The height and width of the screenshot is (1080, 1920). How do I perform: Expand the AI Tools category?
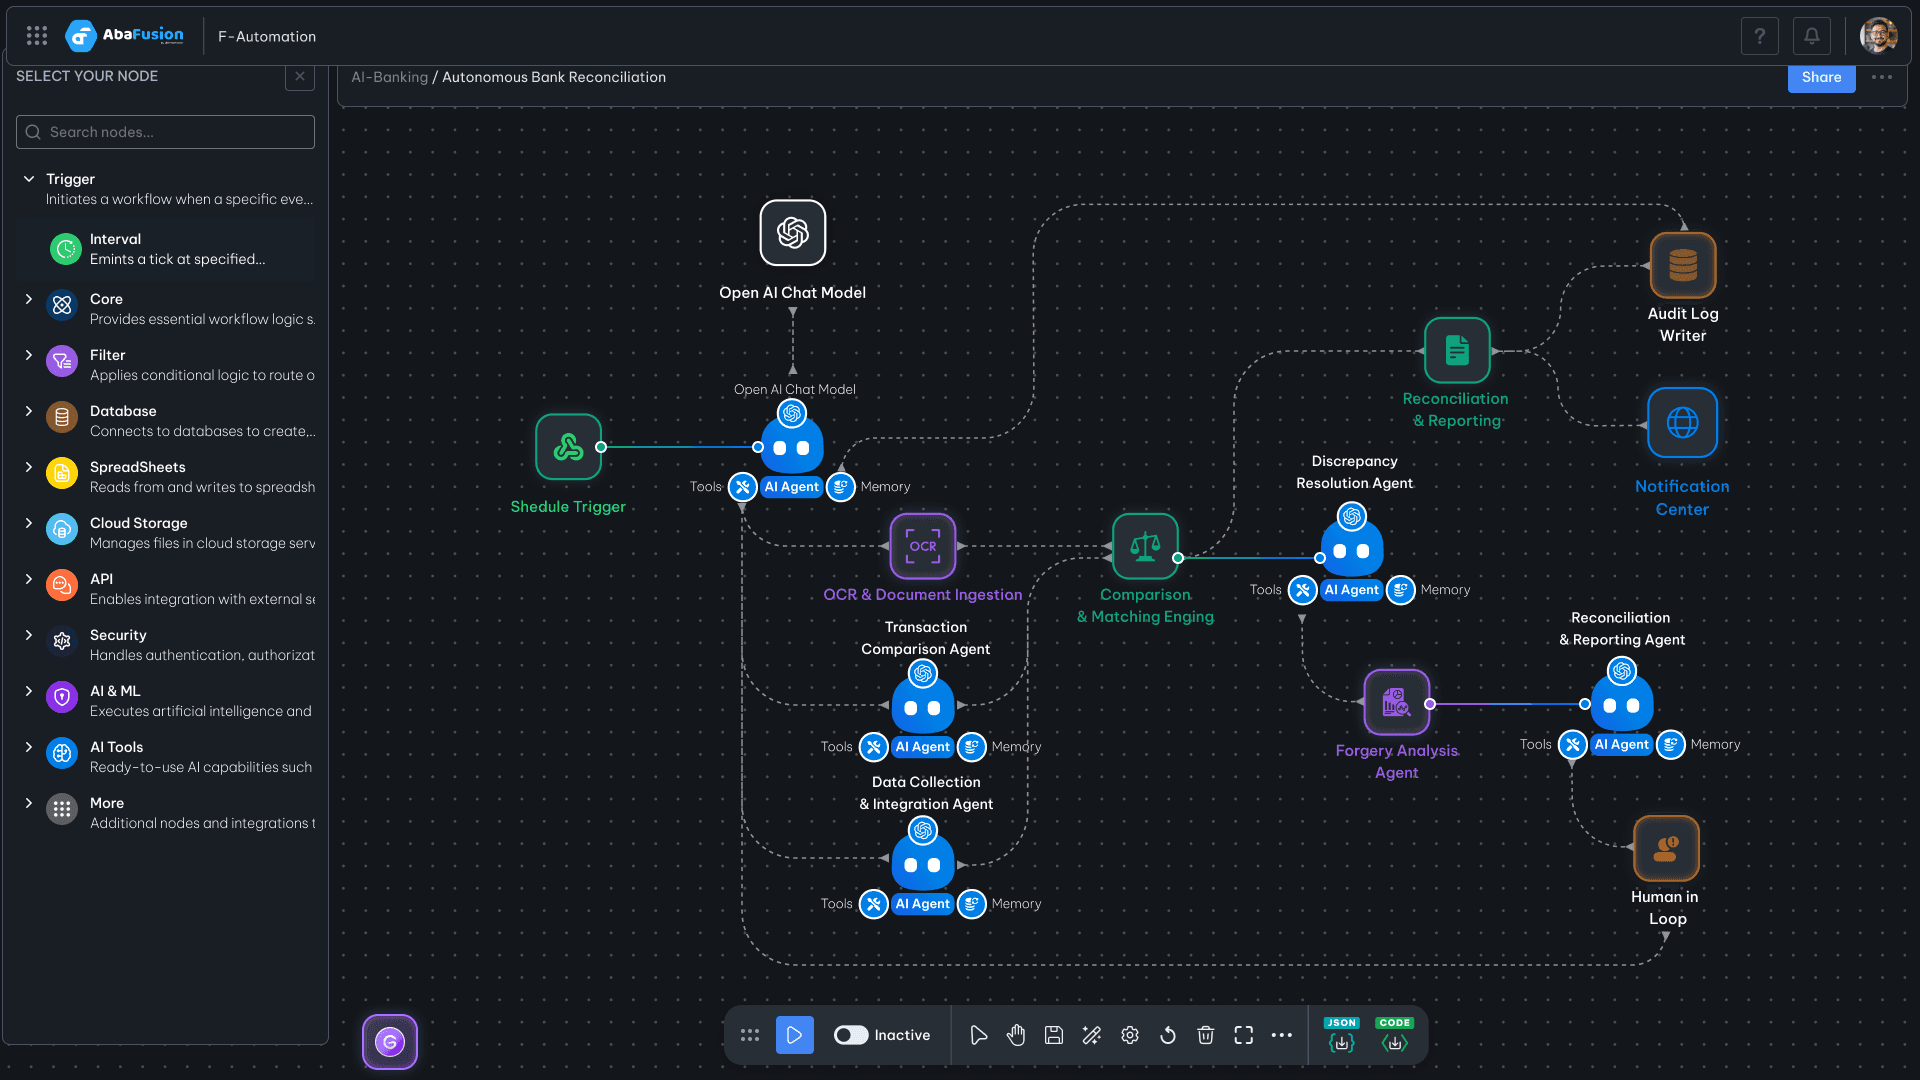coord(29,747)
